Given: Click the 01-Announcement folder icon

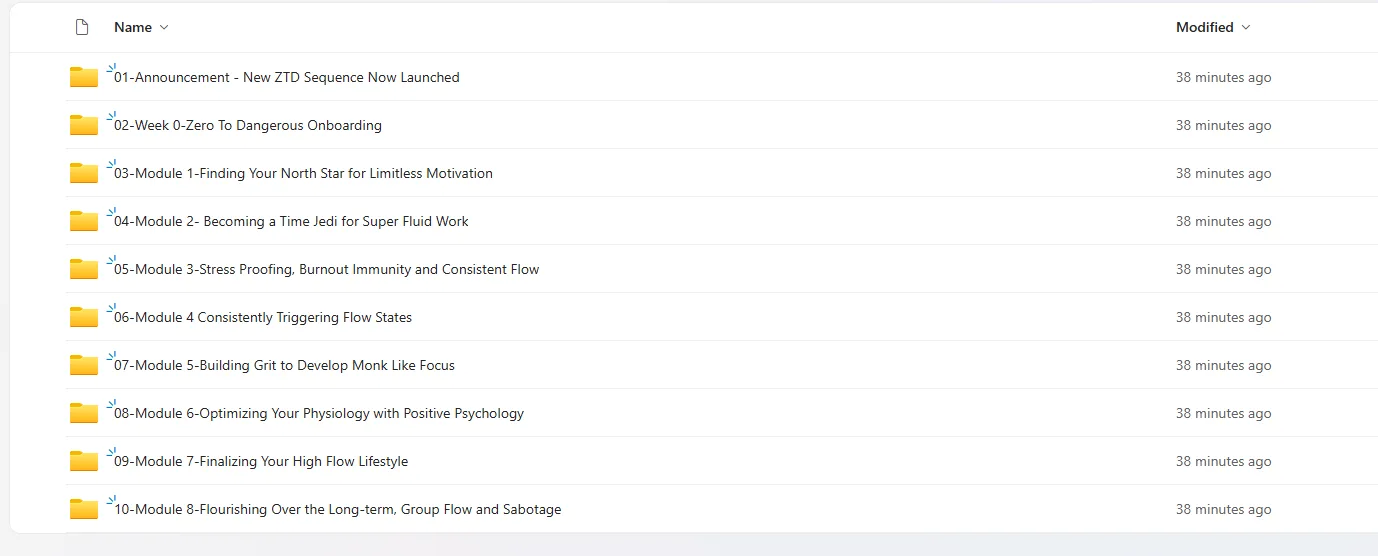Looking at the screenshot, I should (84, 77).
